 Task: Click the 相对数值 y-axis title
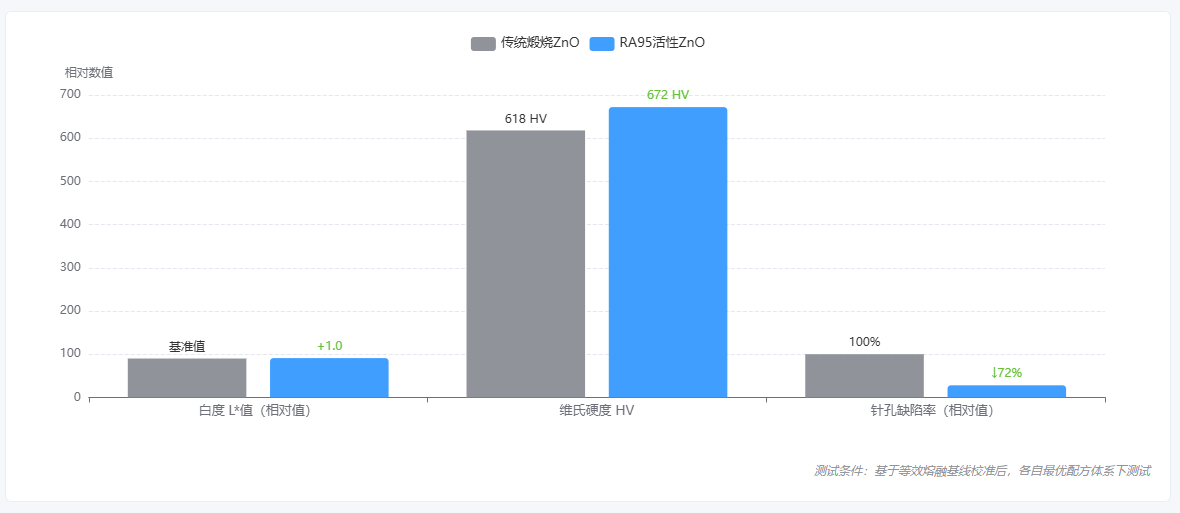coord(89,73)
